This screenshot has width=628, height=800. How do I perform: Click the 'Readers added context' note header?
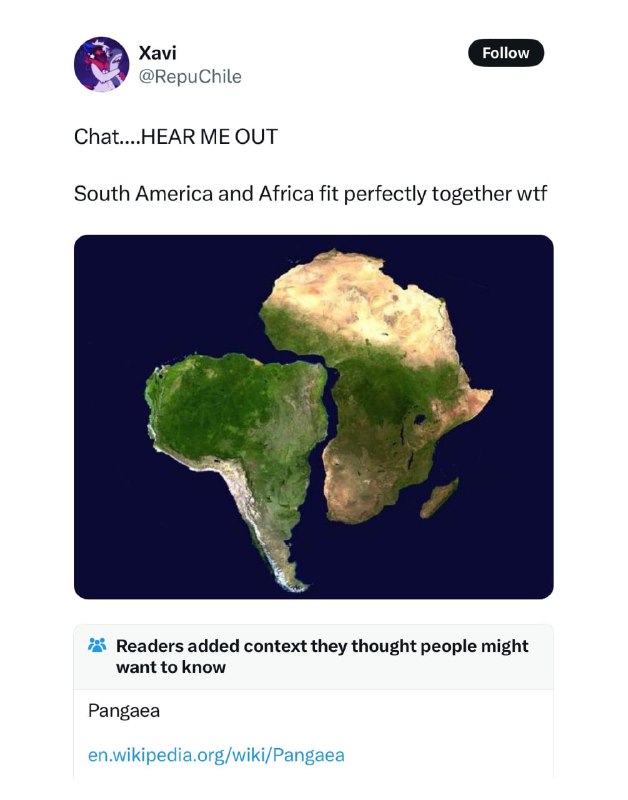click(322, 656)
